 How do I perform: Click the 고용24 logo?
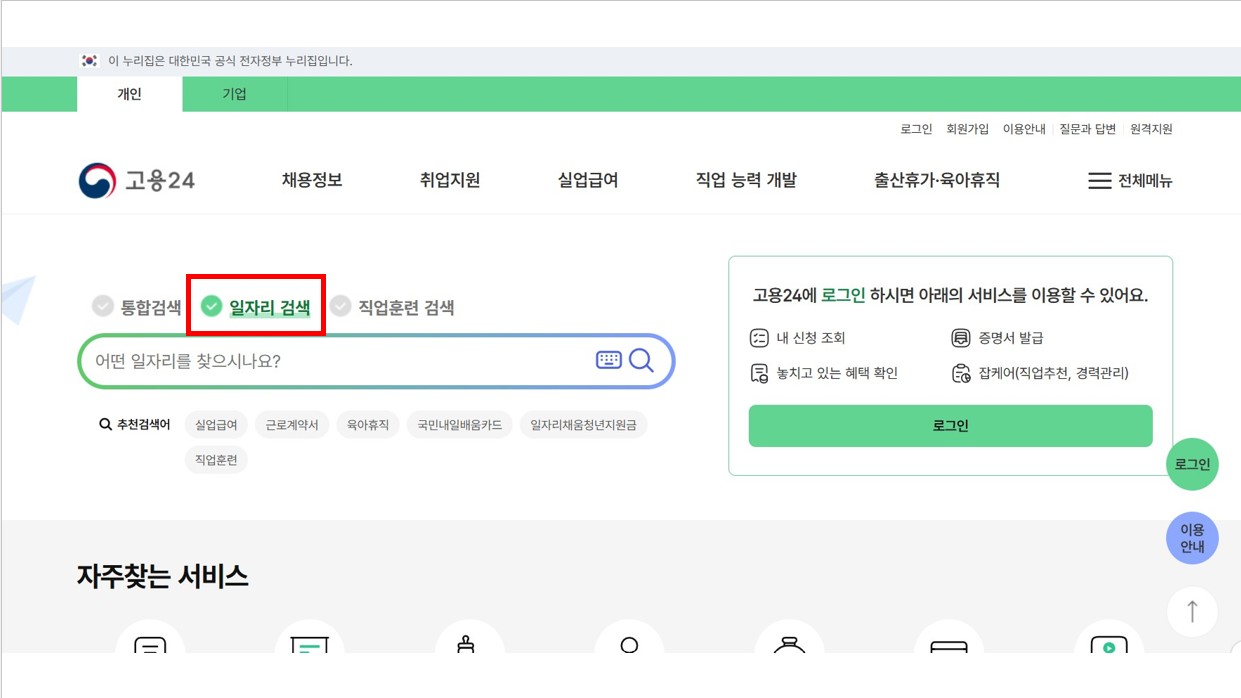(137, 181)
